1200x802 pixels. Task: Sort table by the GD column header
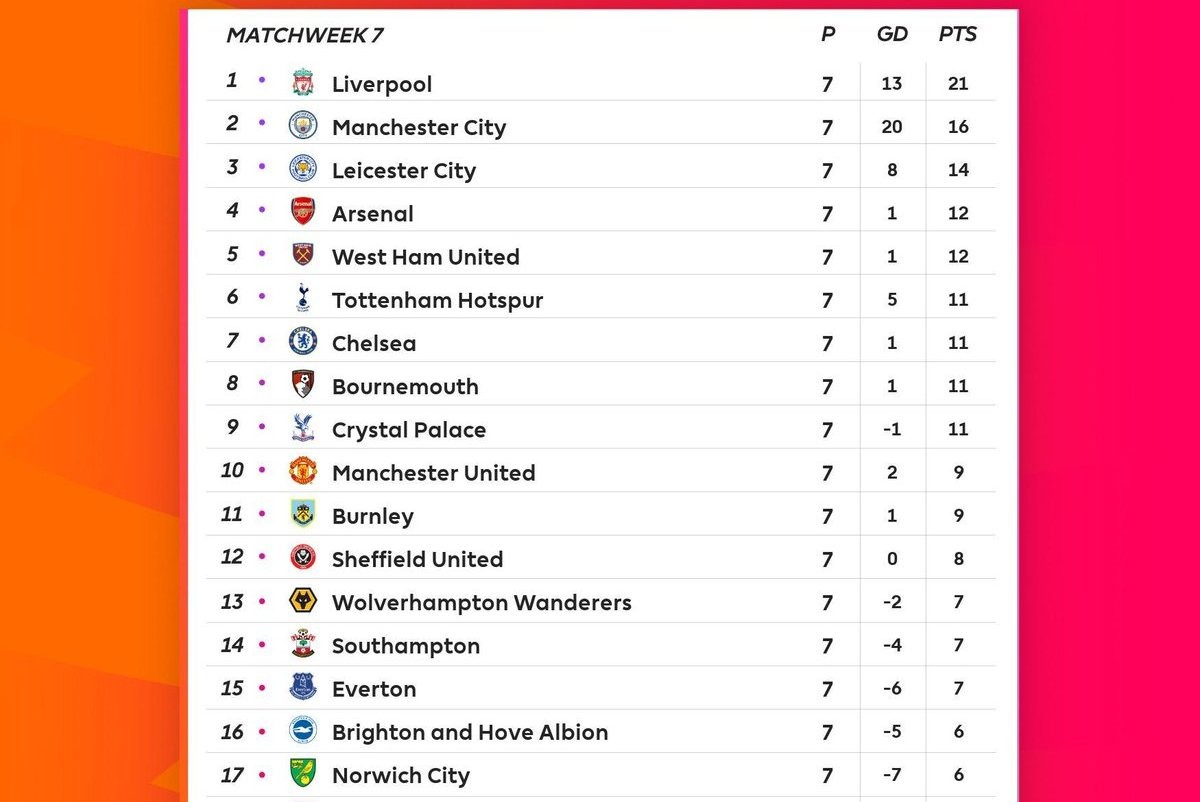pyautogui.click(x=891, y=35)
